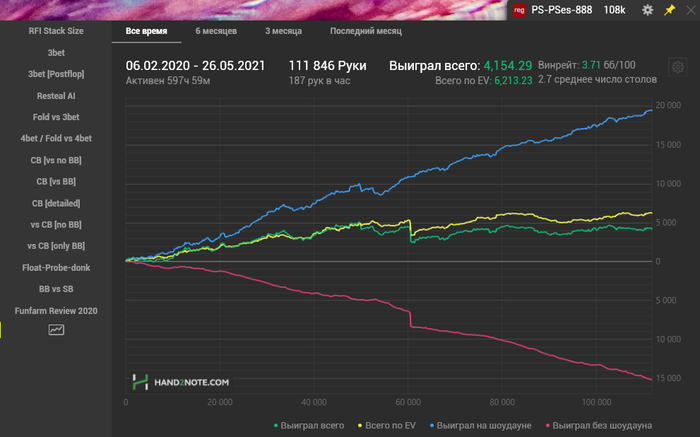The width and height of the screenshot is (700, 437).
Task: Toggle the "Выиграл всего" legend series
Action: coord(309,426)
